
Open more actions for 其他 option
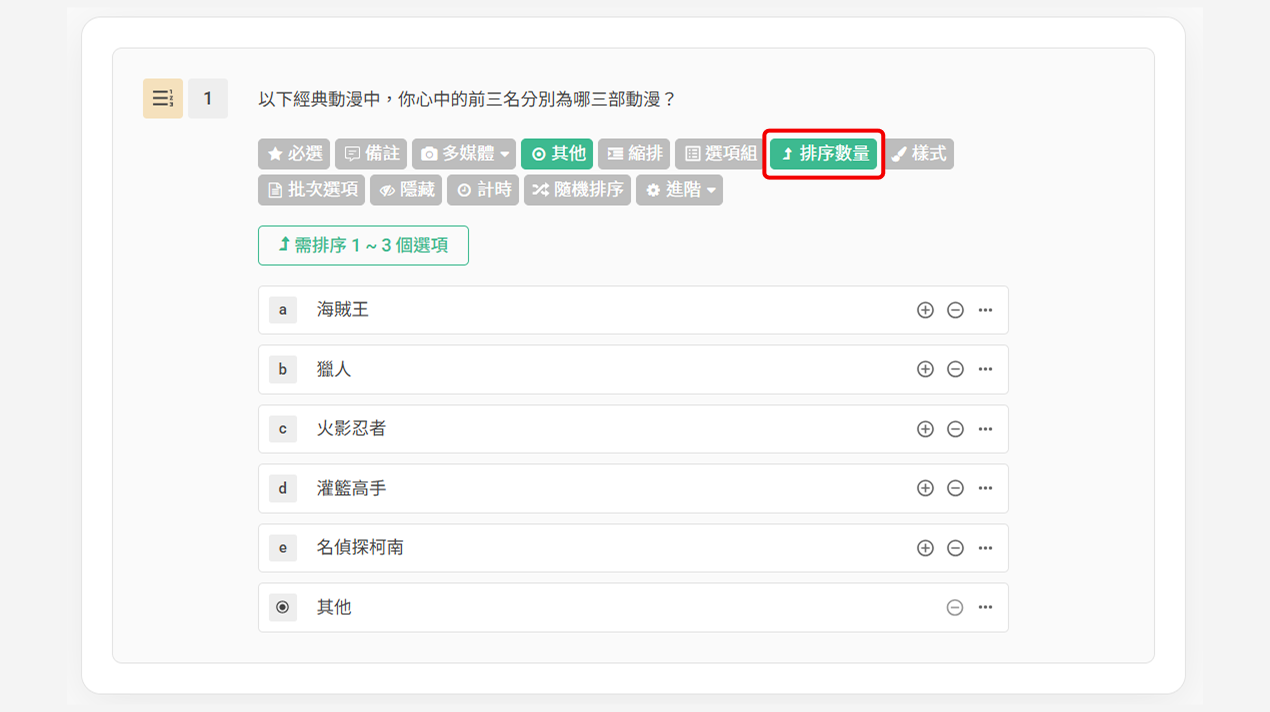pos(985,608)
